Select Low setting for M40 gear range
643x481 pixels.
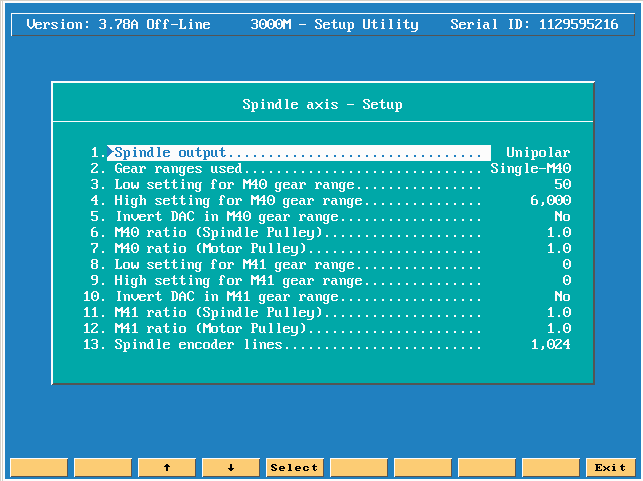click(327, 185)
